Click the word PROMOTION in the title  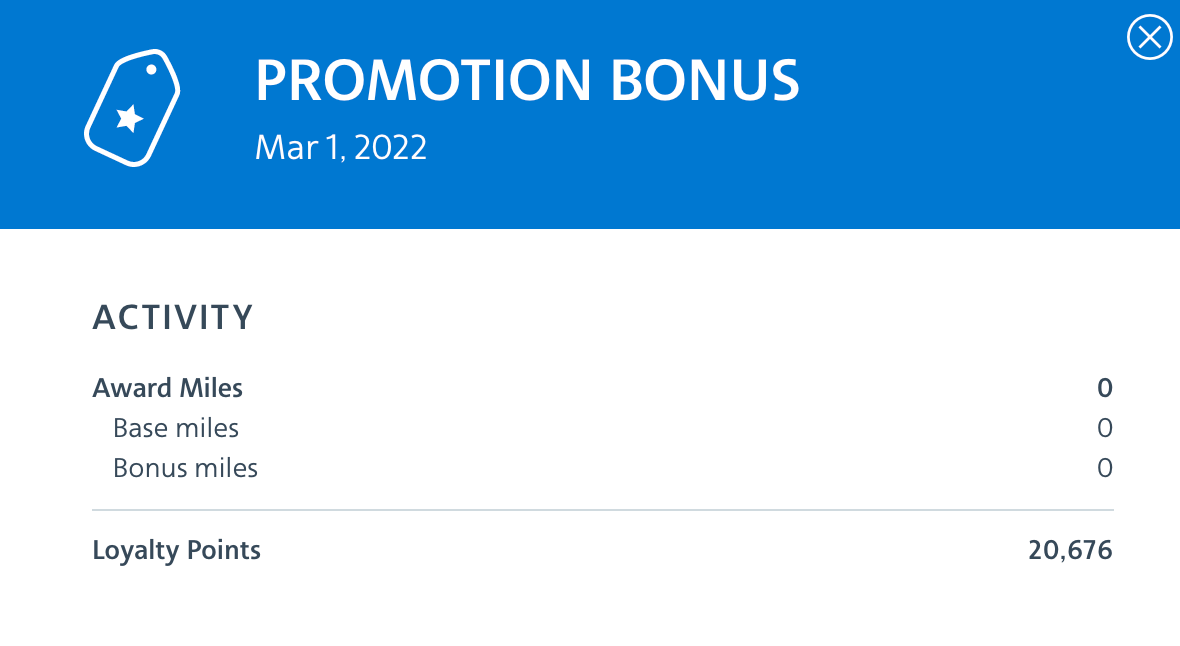click(423, 81)
